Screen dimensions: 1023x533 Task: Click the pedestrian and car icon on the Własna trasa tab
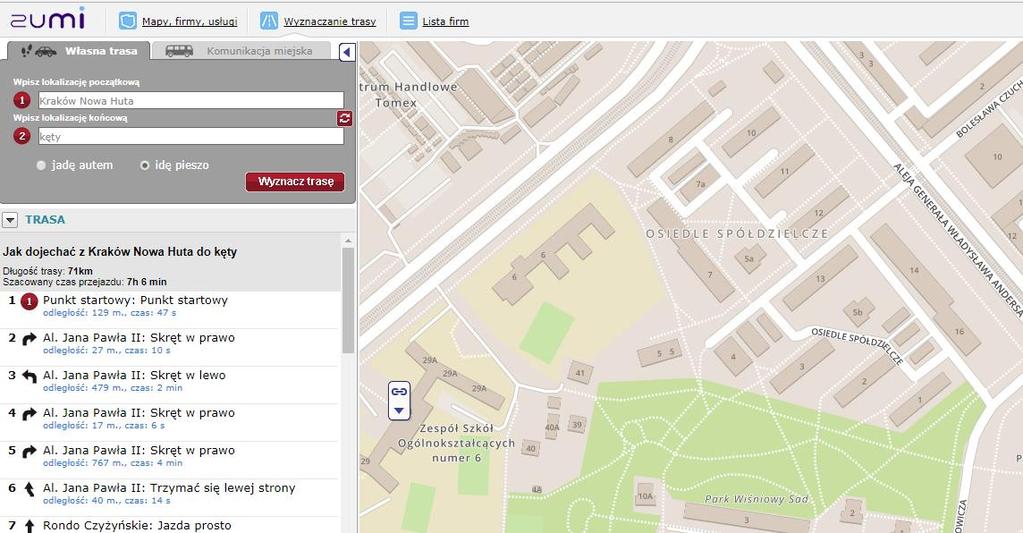38,51
